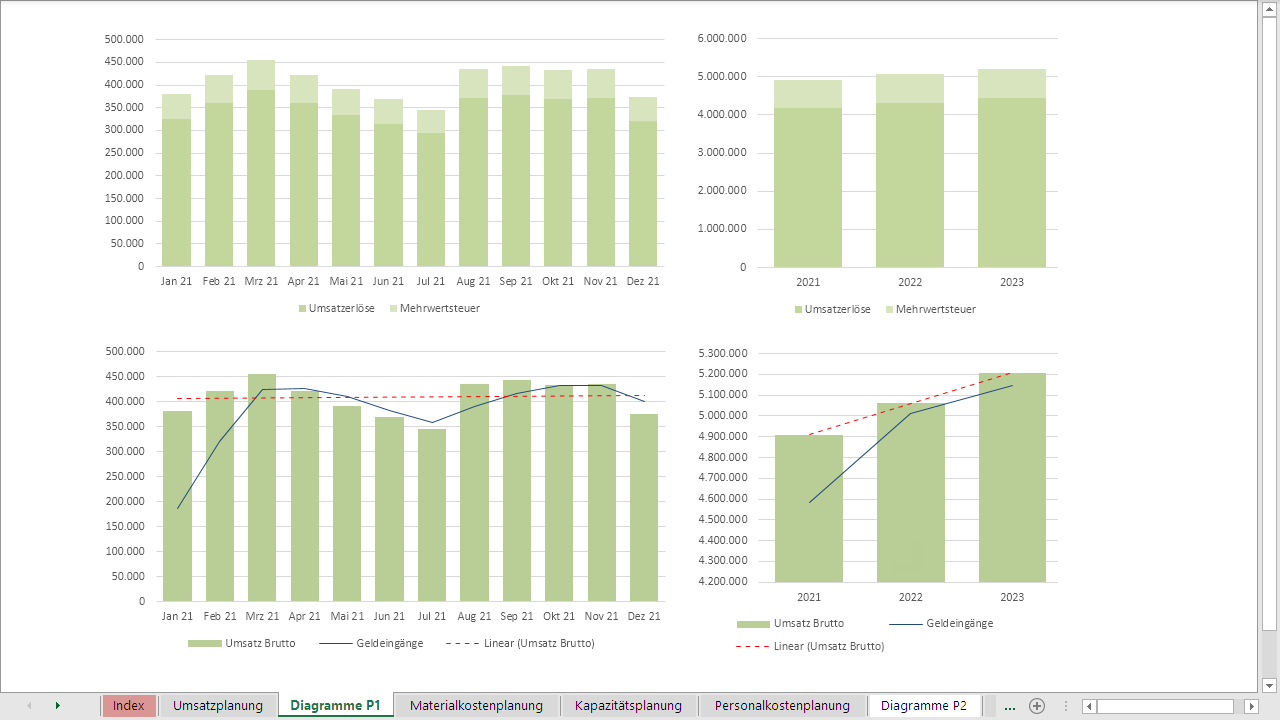Click the Jan 21 bar in bottom-left chart
The width and height of the screenshot is (1280, 720).
(177, 506)
